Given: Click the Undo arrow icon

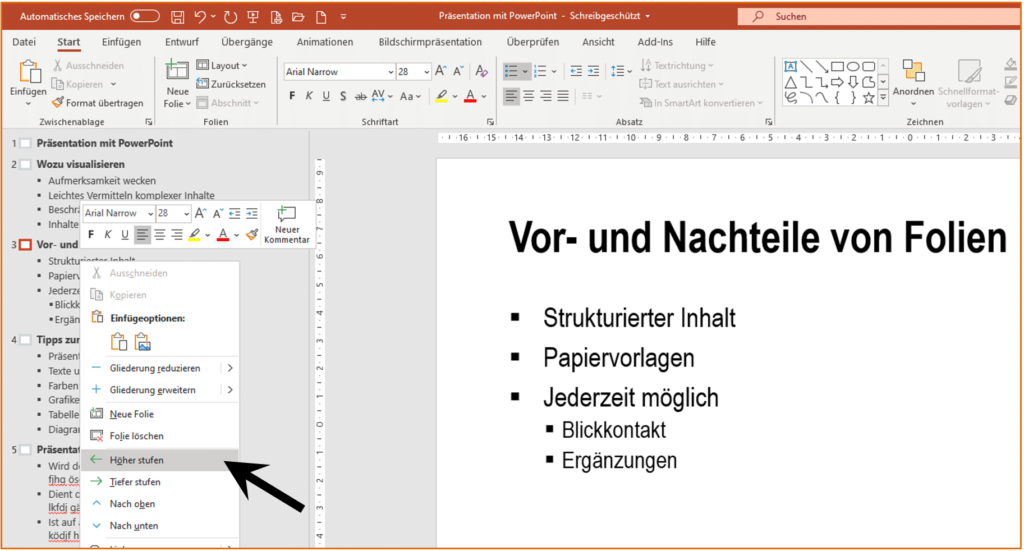Looking at the screenshot, I should coord(200,16).
